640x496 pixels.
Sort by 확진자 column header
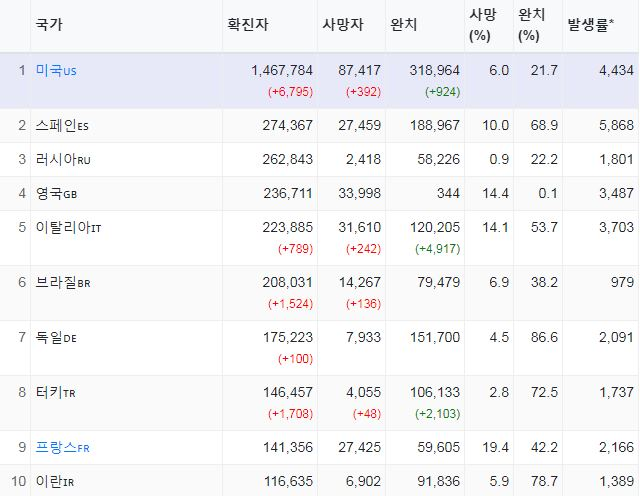click(x=247, y=24)
